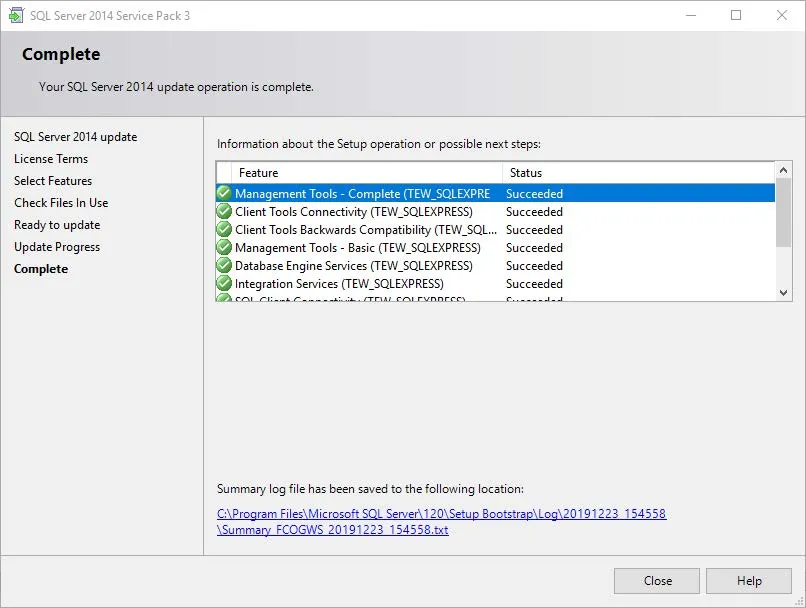This screenshot has height=608, width=806.
Task: Open the Ready to update step
Action: [55, 224]
